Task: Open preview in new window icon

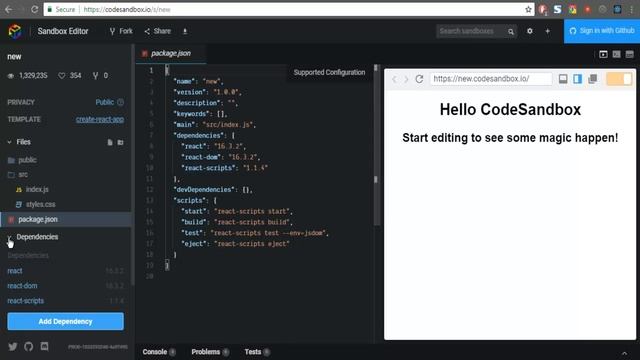Action: tap(593, 79)
